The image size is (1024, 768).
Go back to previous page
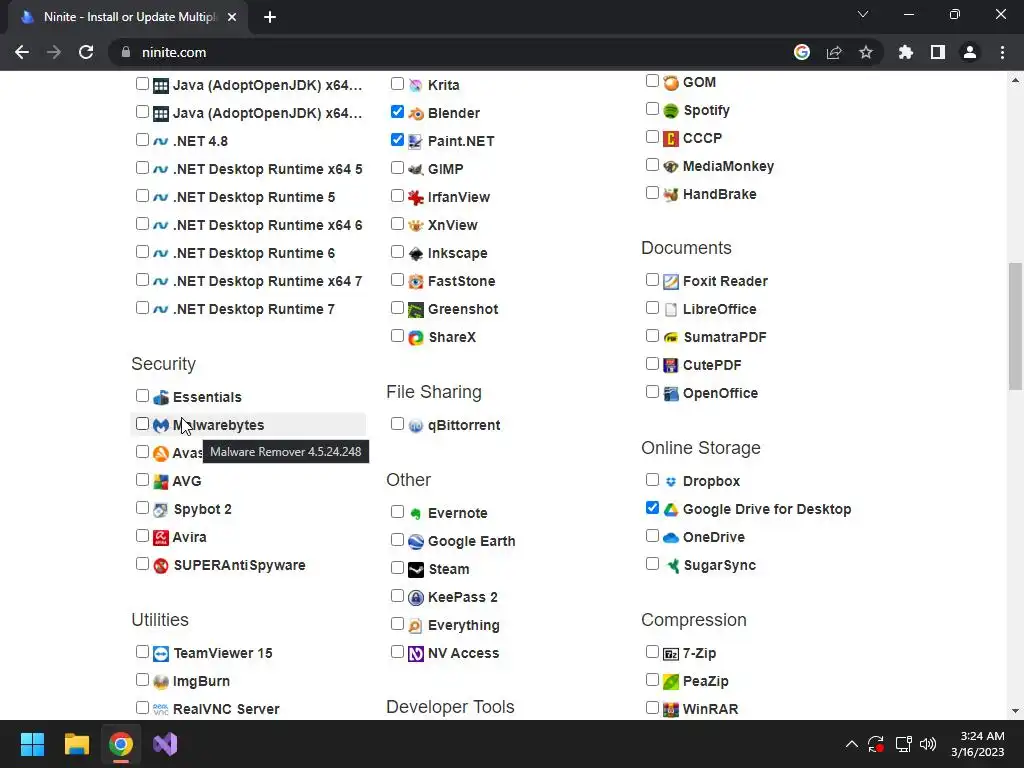coord(22,52)
